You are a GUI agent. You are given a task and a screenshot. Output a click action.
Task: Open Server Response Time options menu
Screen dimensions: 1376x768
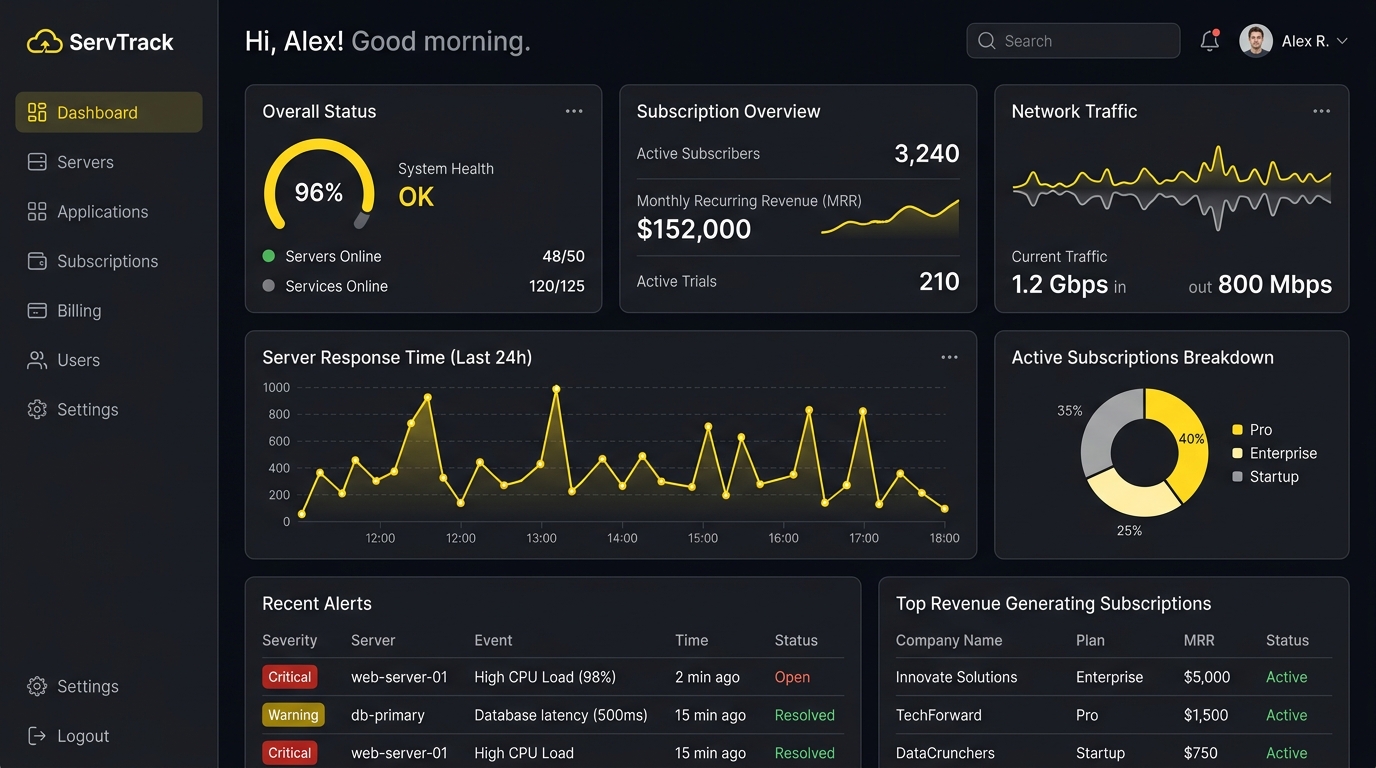[949, 357]
